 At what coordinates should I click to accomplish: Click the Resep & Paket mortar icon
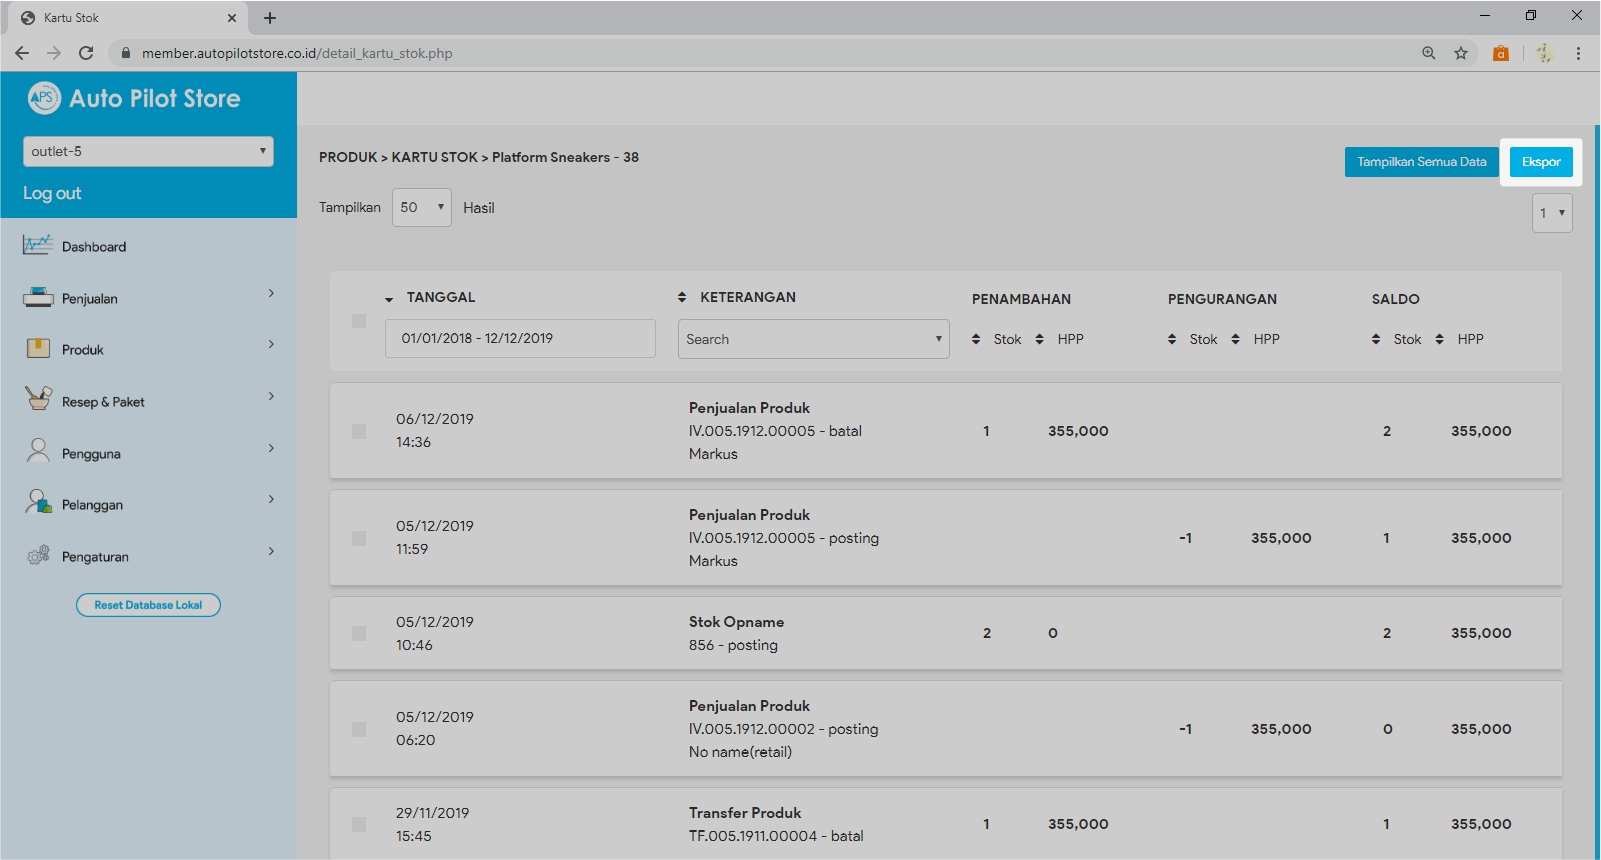(38, 399)
